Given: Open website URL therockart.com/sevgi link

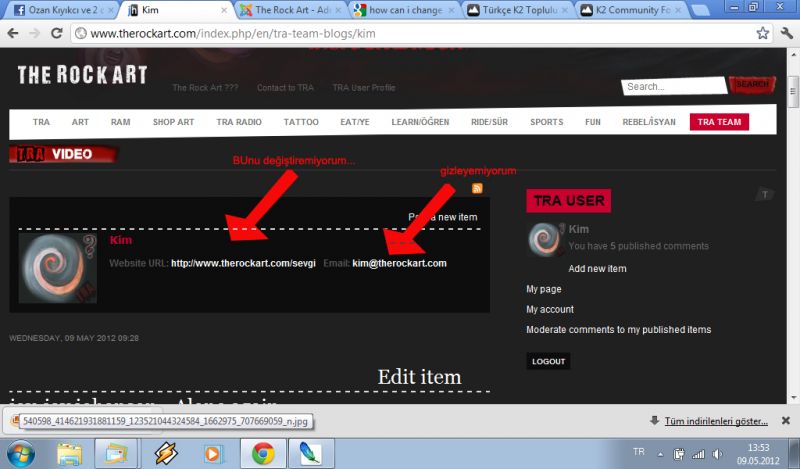Looking at the screenshot, I should (243, 263).
